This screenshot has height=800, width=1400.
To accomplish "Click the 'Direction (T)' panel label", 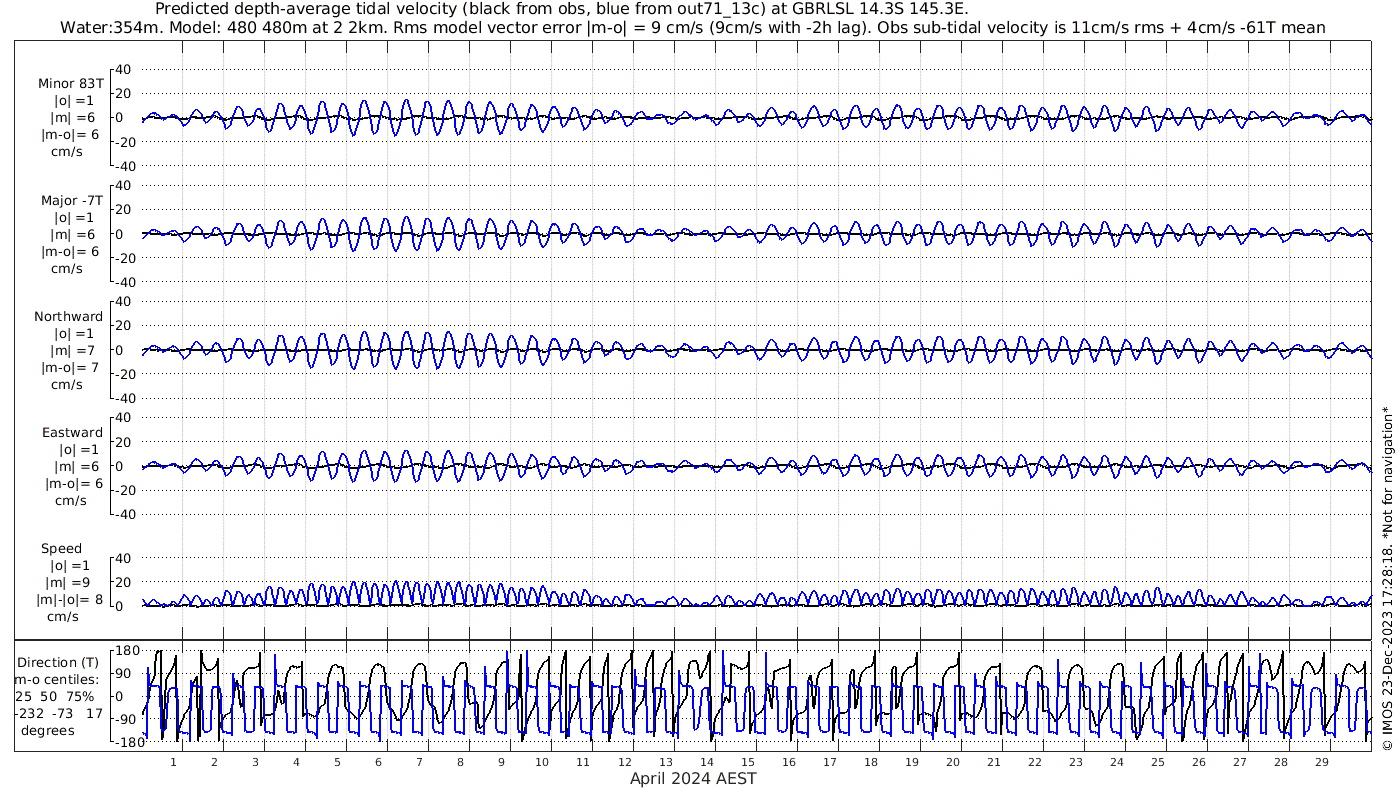I will click(x=60, y=663).
